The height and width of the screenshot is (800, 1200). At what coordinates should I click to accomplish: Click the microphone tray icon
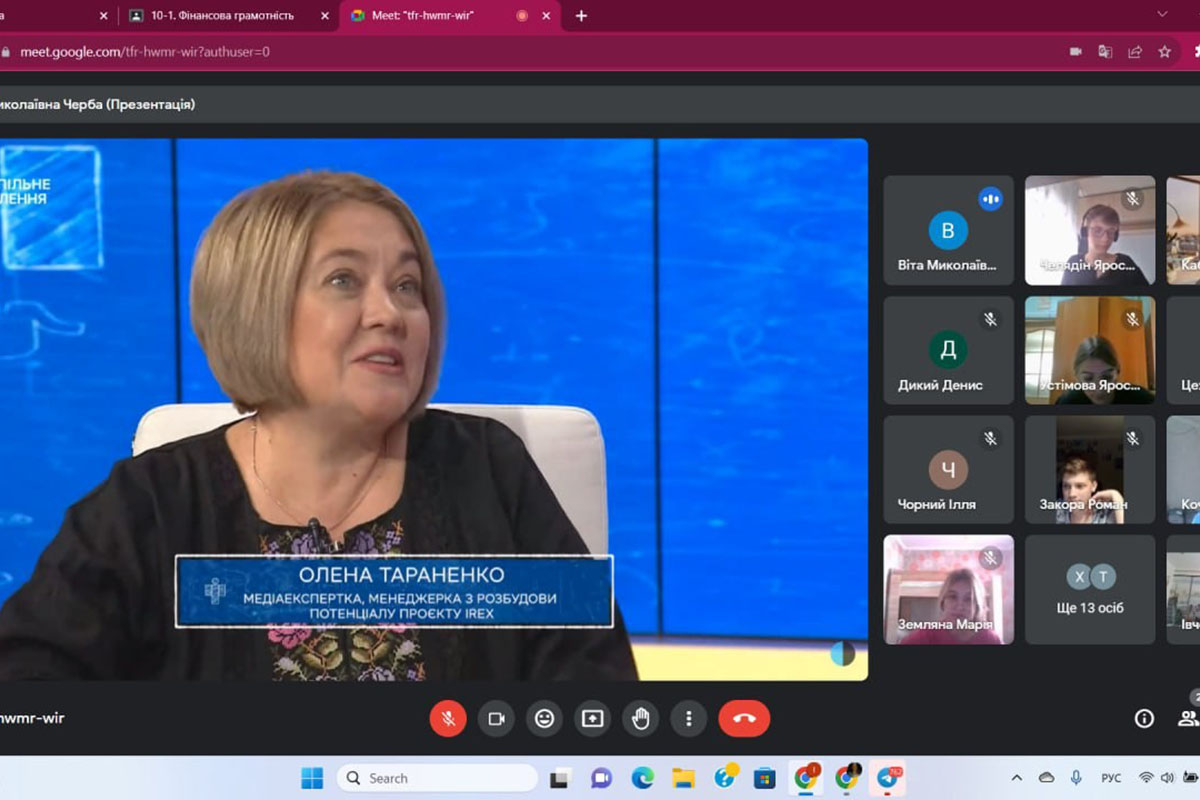(1076, 778)
